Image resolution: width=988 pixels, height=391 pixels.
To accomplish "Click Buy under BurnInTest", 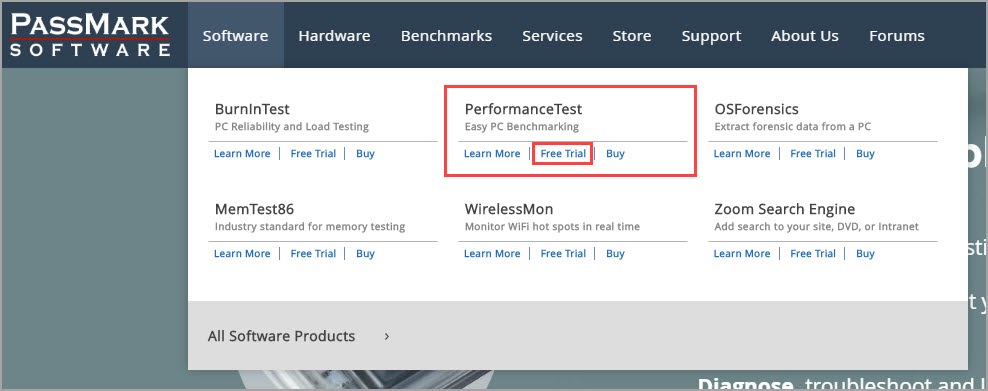I will [365, 154].
